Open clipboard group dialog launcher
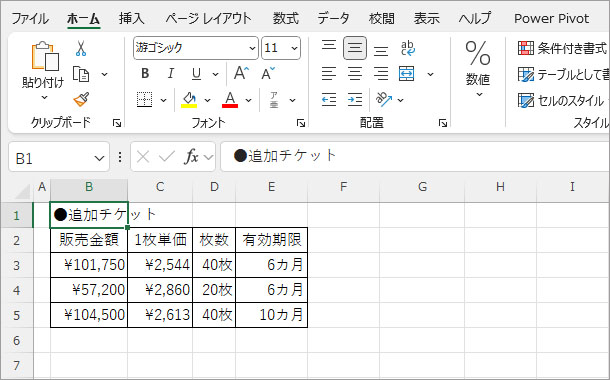This screenshot has width=610, height=380. (x=116, y=123)
